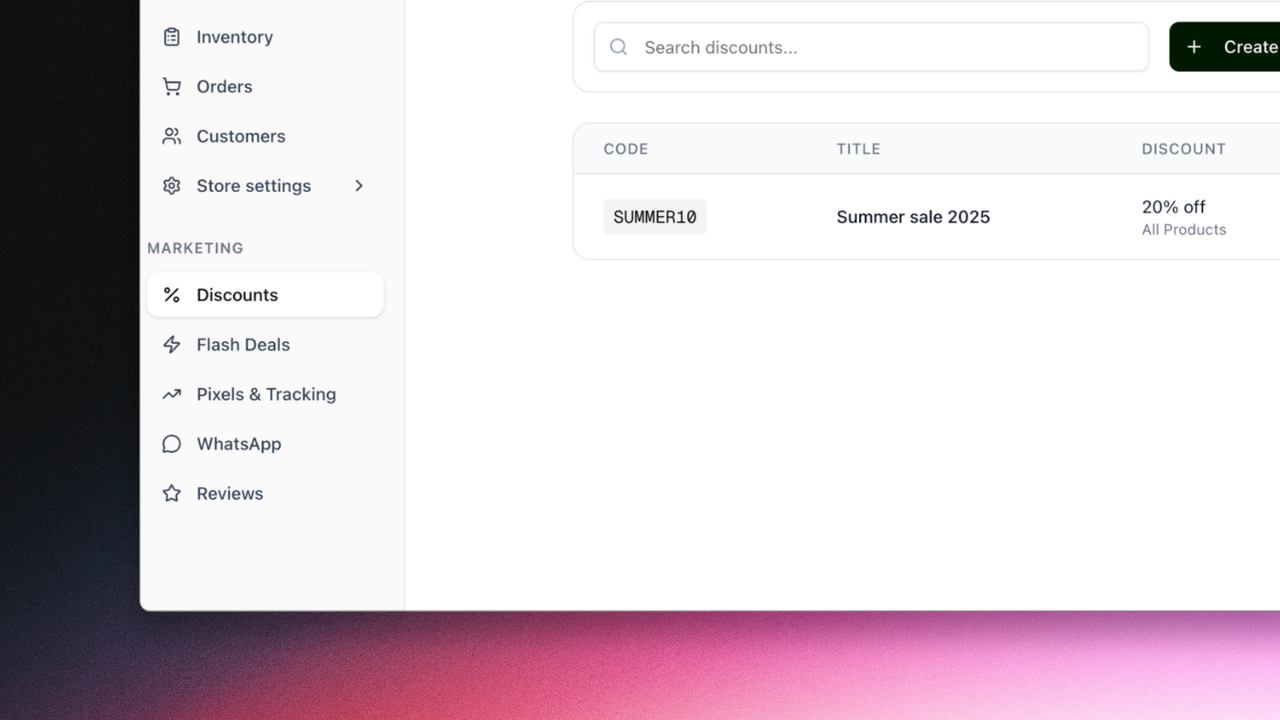Select the SUMMER10 code badge

tap(655, 216)
